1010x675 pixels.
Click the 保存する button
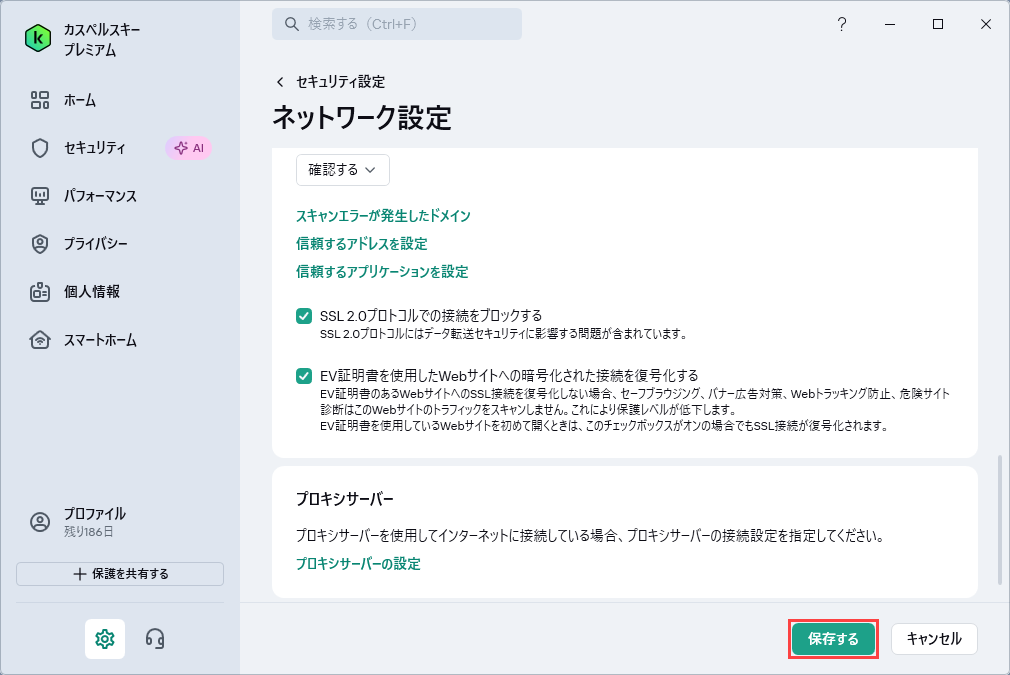pos(834,639)
